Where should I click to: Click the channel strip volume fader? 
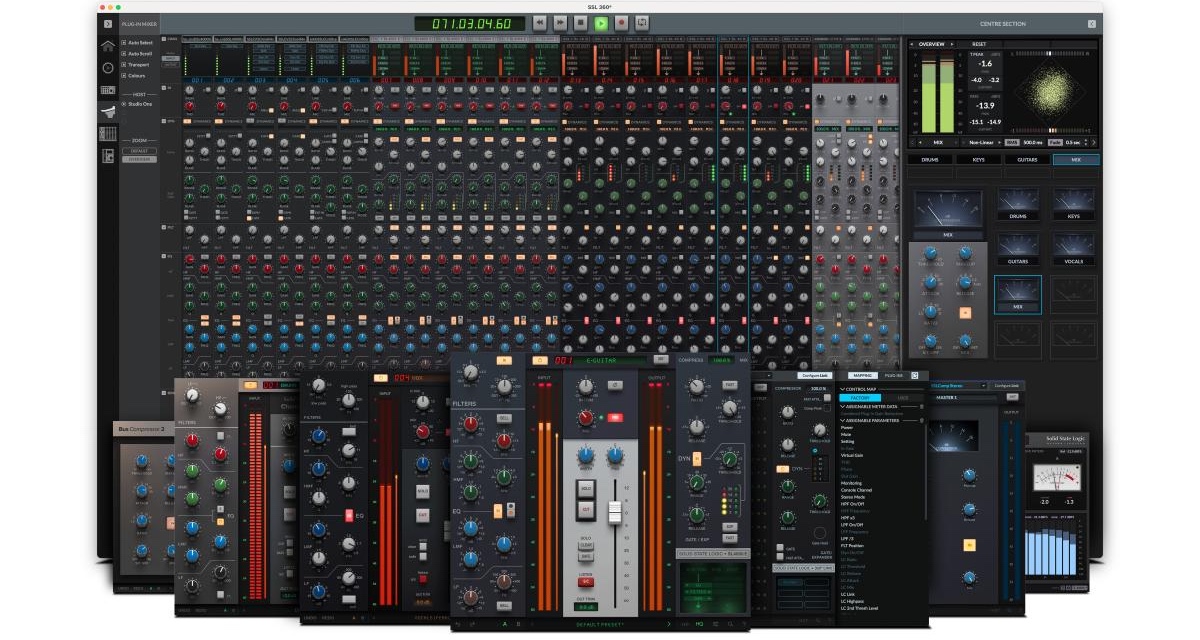tap(616, 511)
